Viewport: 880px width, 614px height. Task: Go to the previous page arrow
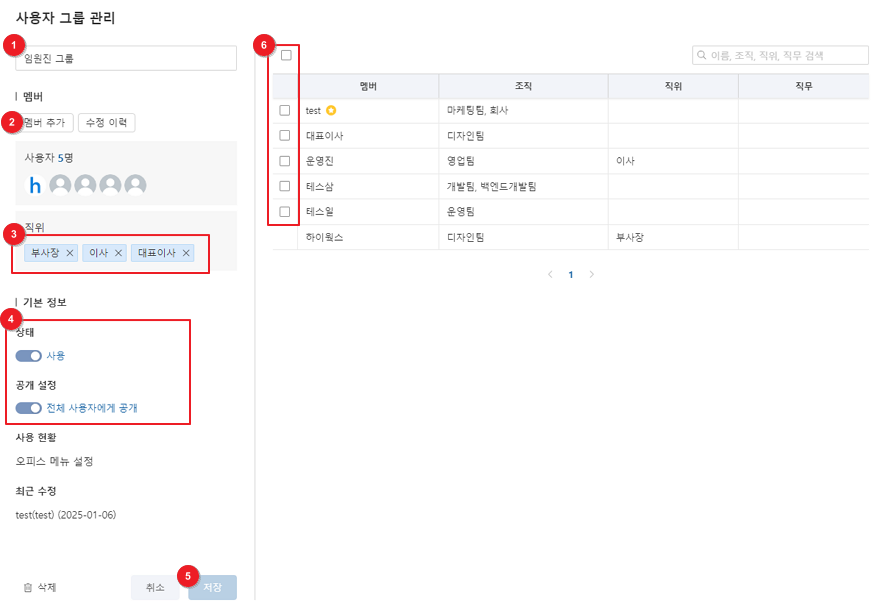(x=550, y=274)
